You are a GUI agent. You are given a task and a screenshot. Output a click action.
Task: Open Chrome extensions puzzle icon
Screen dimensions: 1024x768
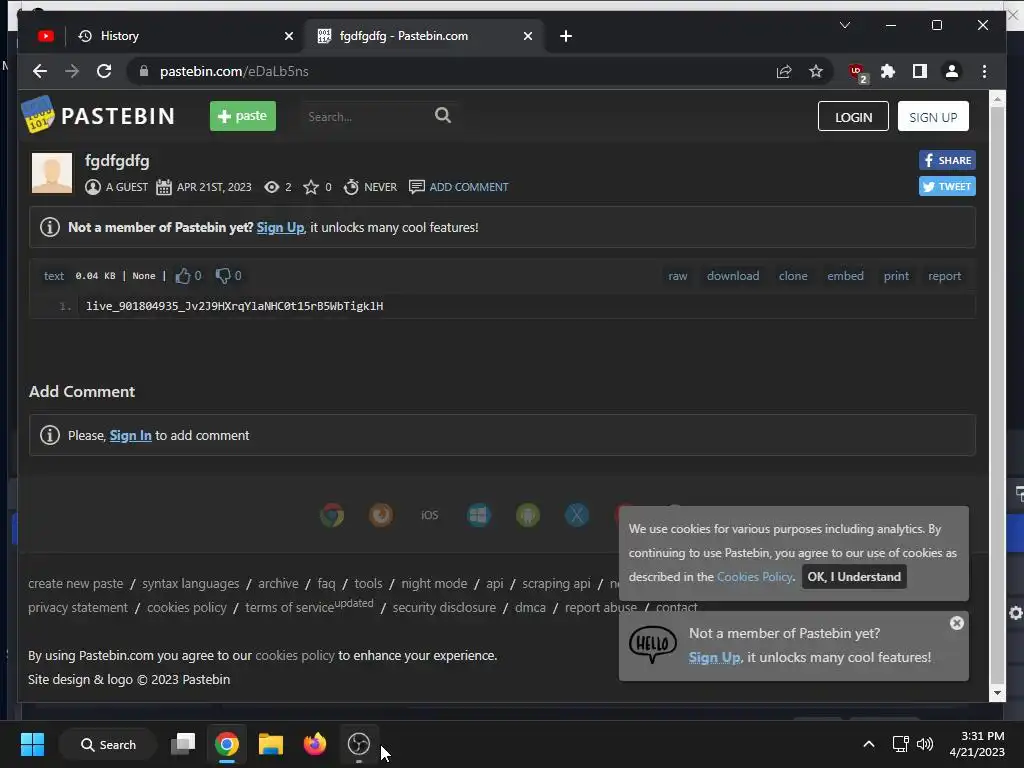[888, 71]
